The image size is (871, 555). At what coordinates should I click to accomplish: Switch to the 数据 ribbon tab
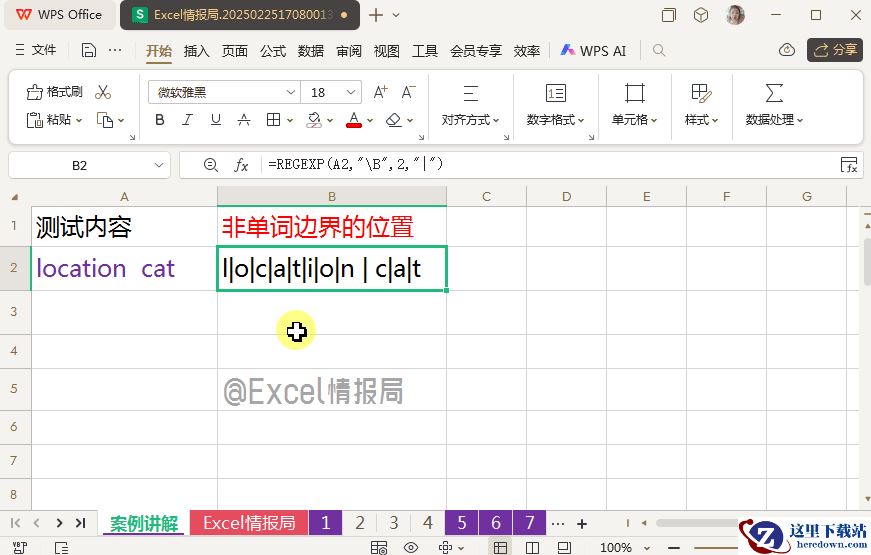coord(311,51)
